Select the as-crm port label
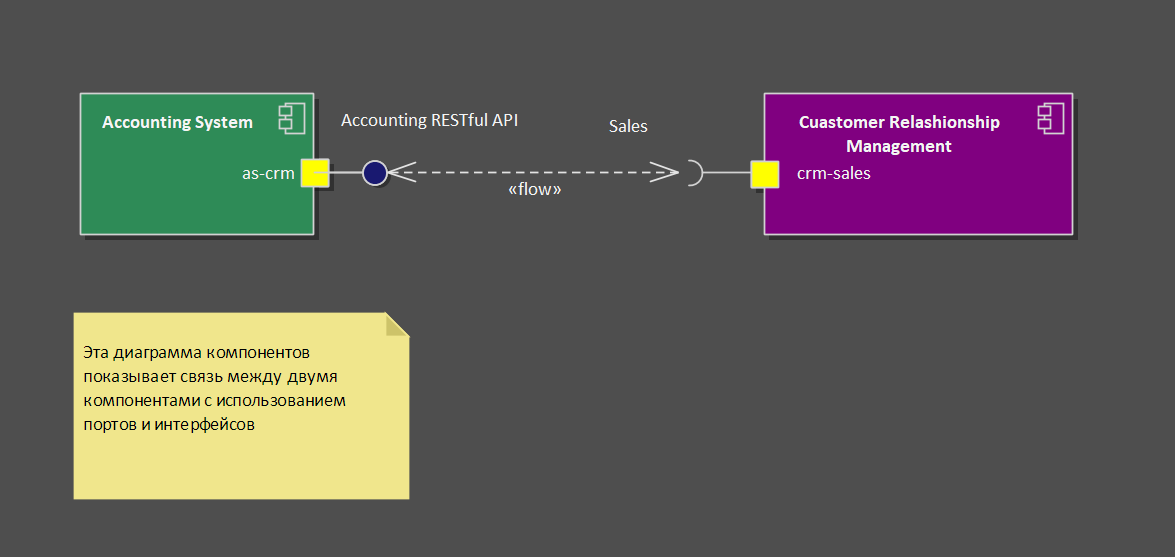The width and height of the screenshot is (1175, 557). click(x=268, y=173)
